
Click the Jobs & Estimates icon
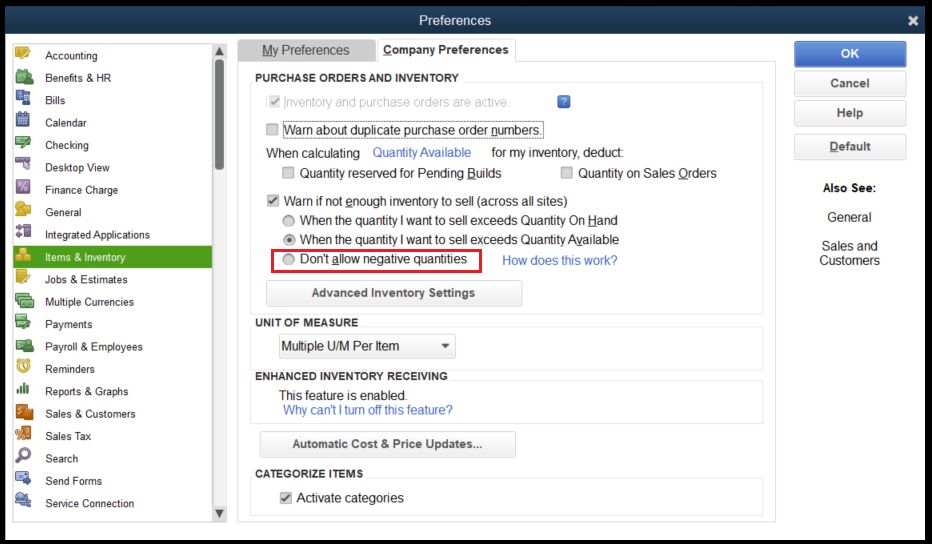23,277
